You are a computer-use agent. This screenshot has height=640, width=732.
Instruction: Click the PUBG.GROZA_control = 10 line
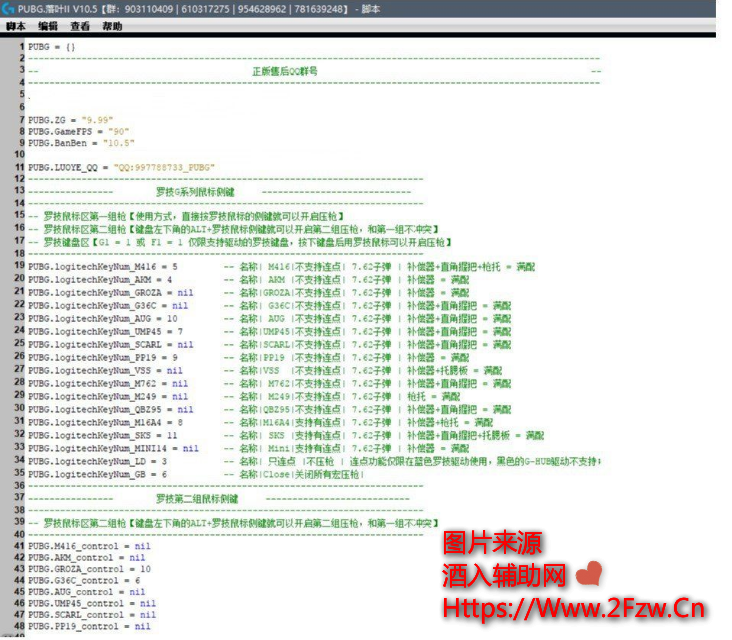pyautogui.click(x=89, y=568)
